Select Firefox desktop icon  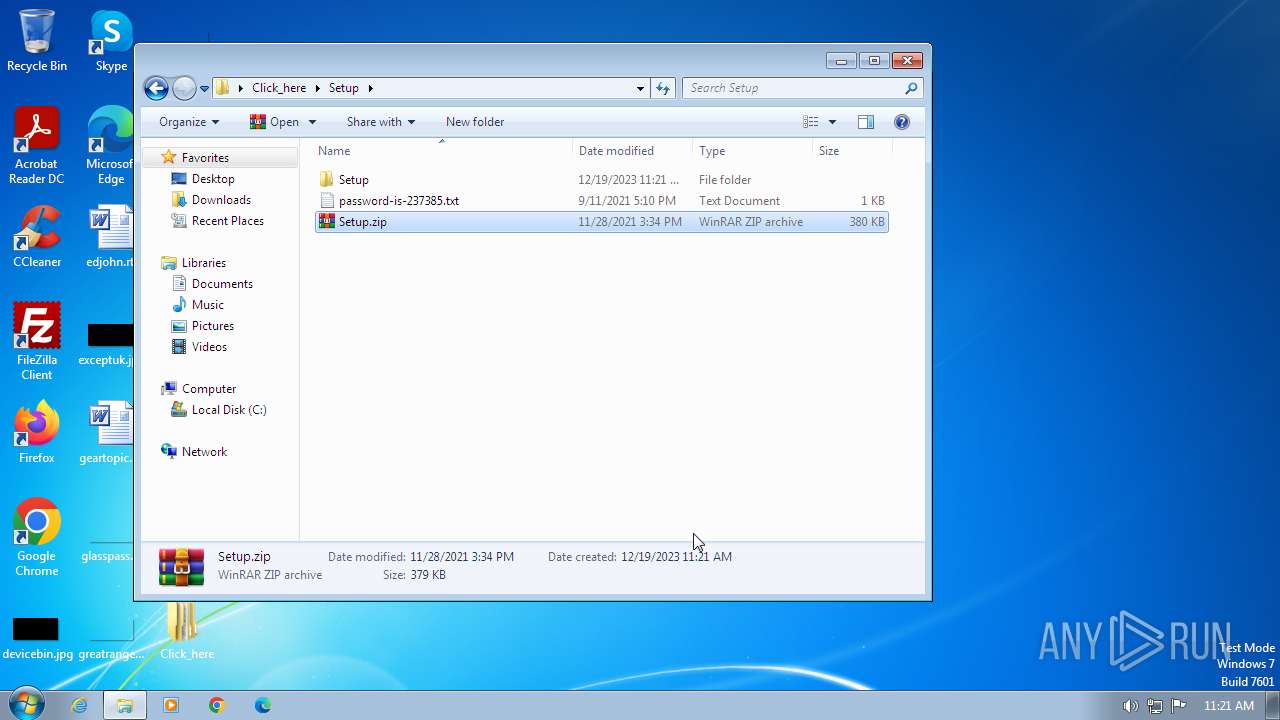coord(37,433)
